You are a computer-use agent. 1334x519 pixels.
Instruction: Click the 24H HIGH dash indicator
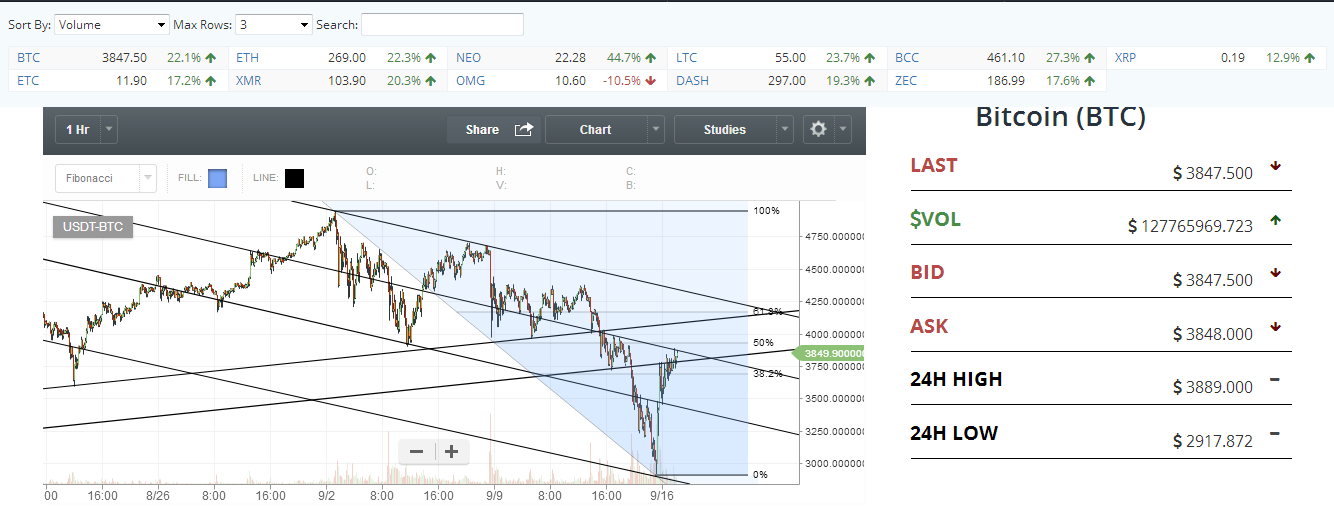[1275, 379]
